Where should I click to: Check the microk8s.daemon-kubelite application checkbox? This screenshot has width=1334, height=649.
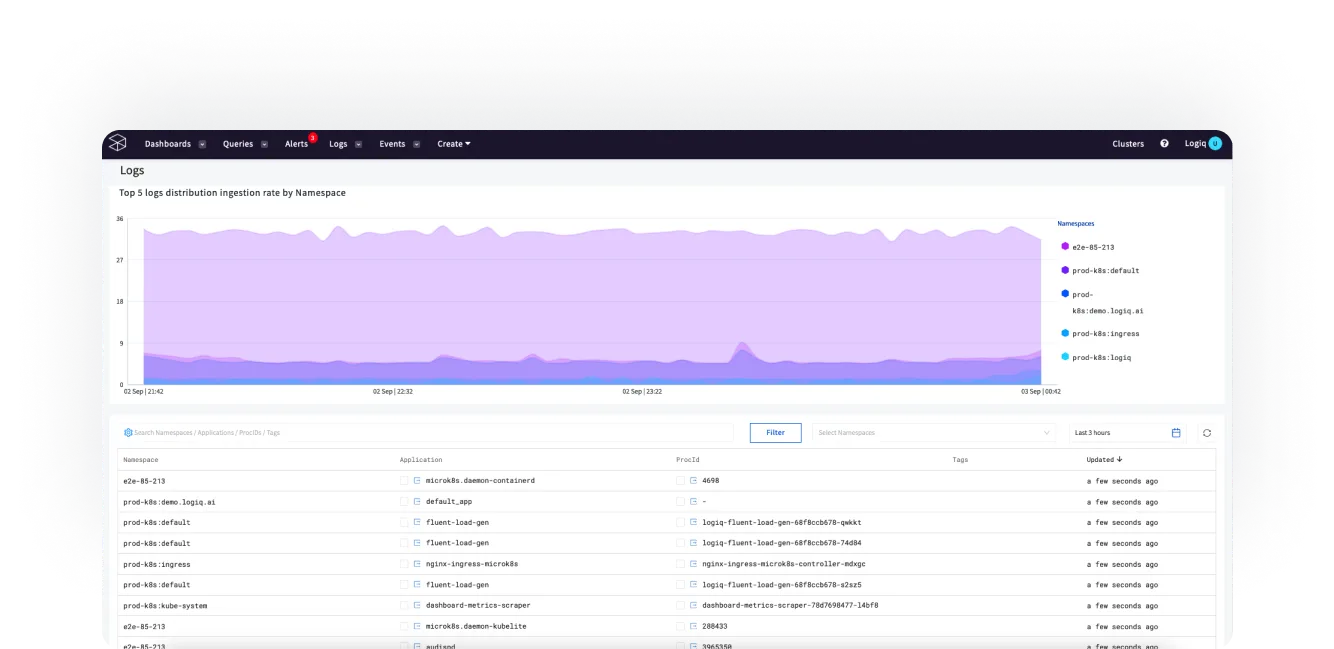pos(404,626)
